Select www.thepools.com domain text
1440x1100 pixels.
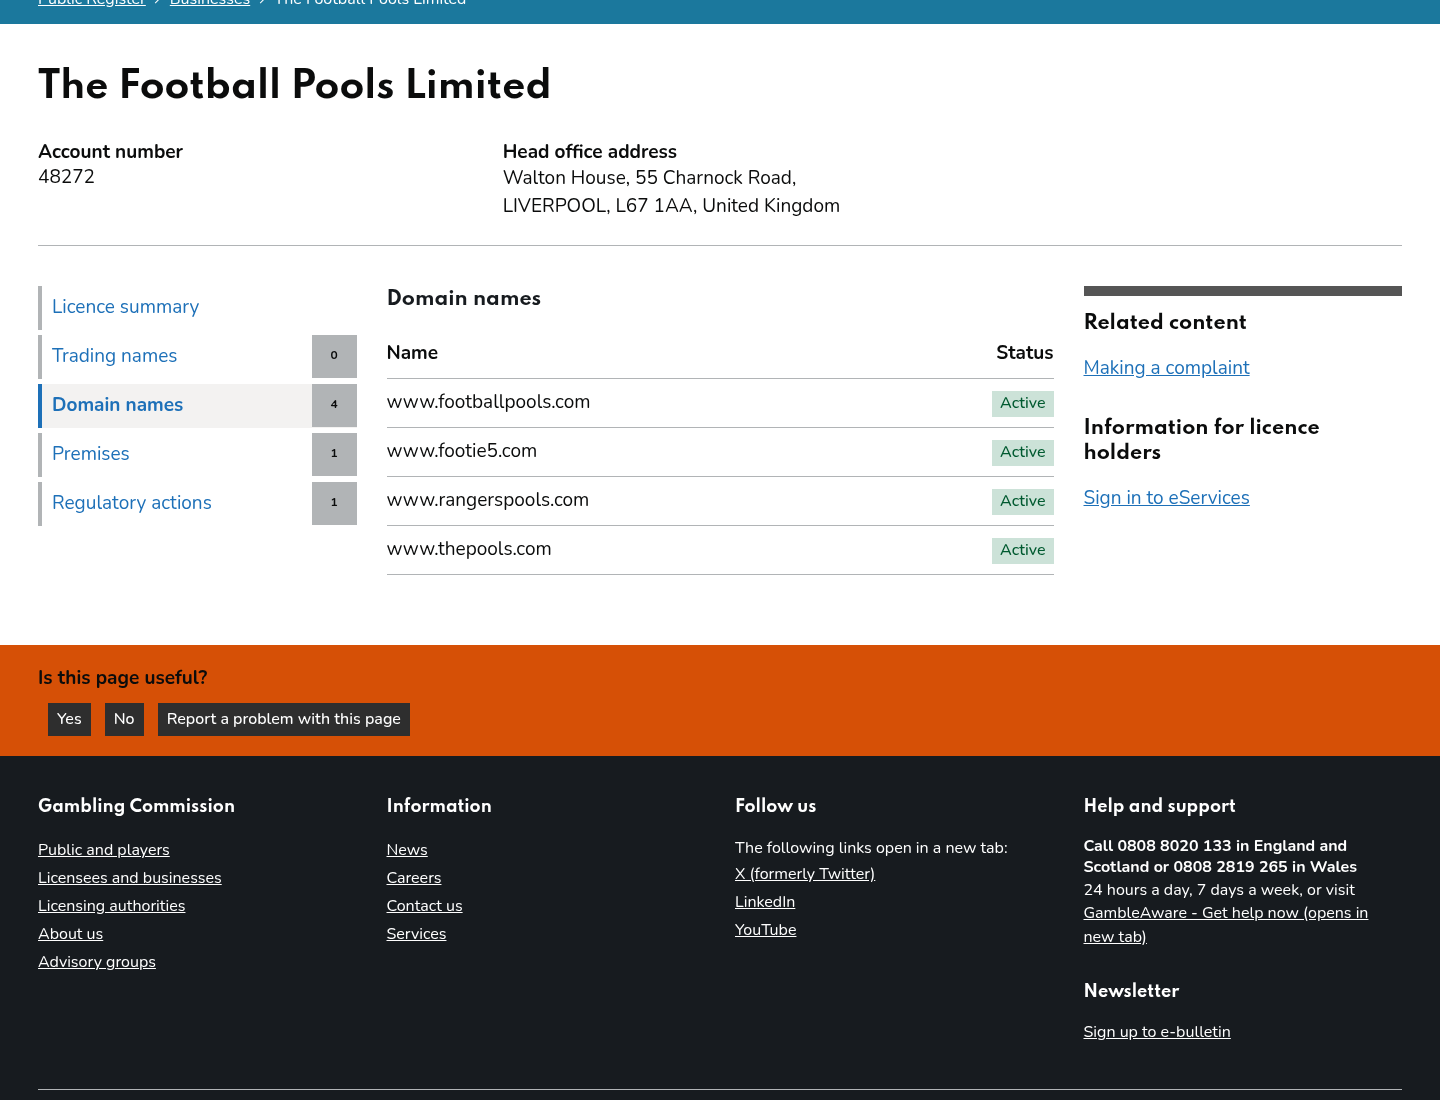(x=469, y=549)
